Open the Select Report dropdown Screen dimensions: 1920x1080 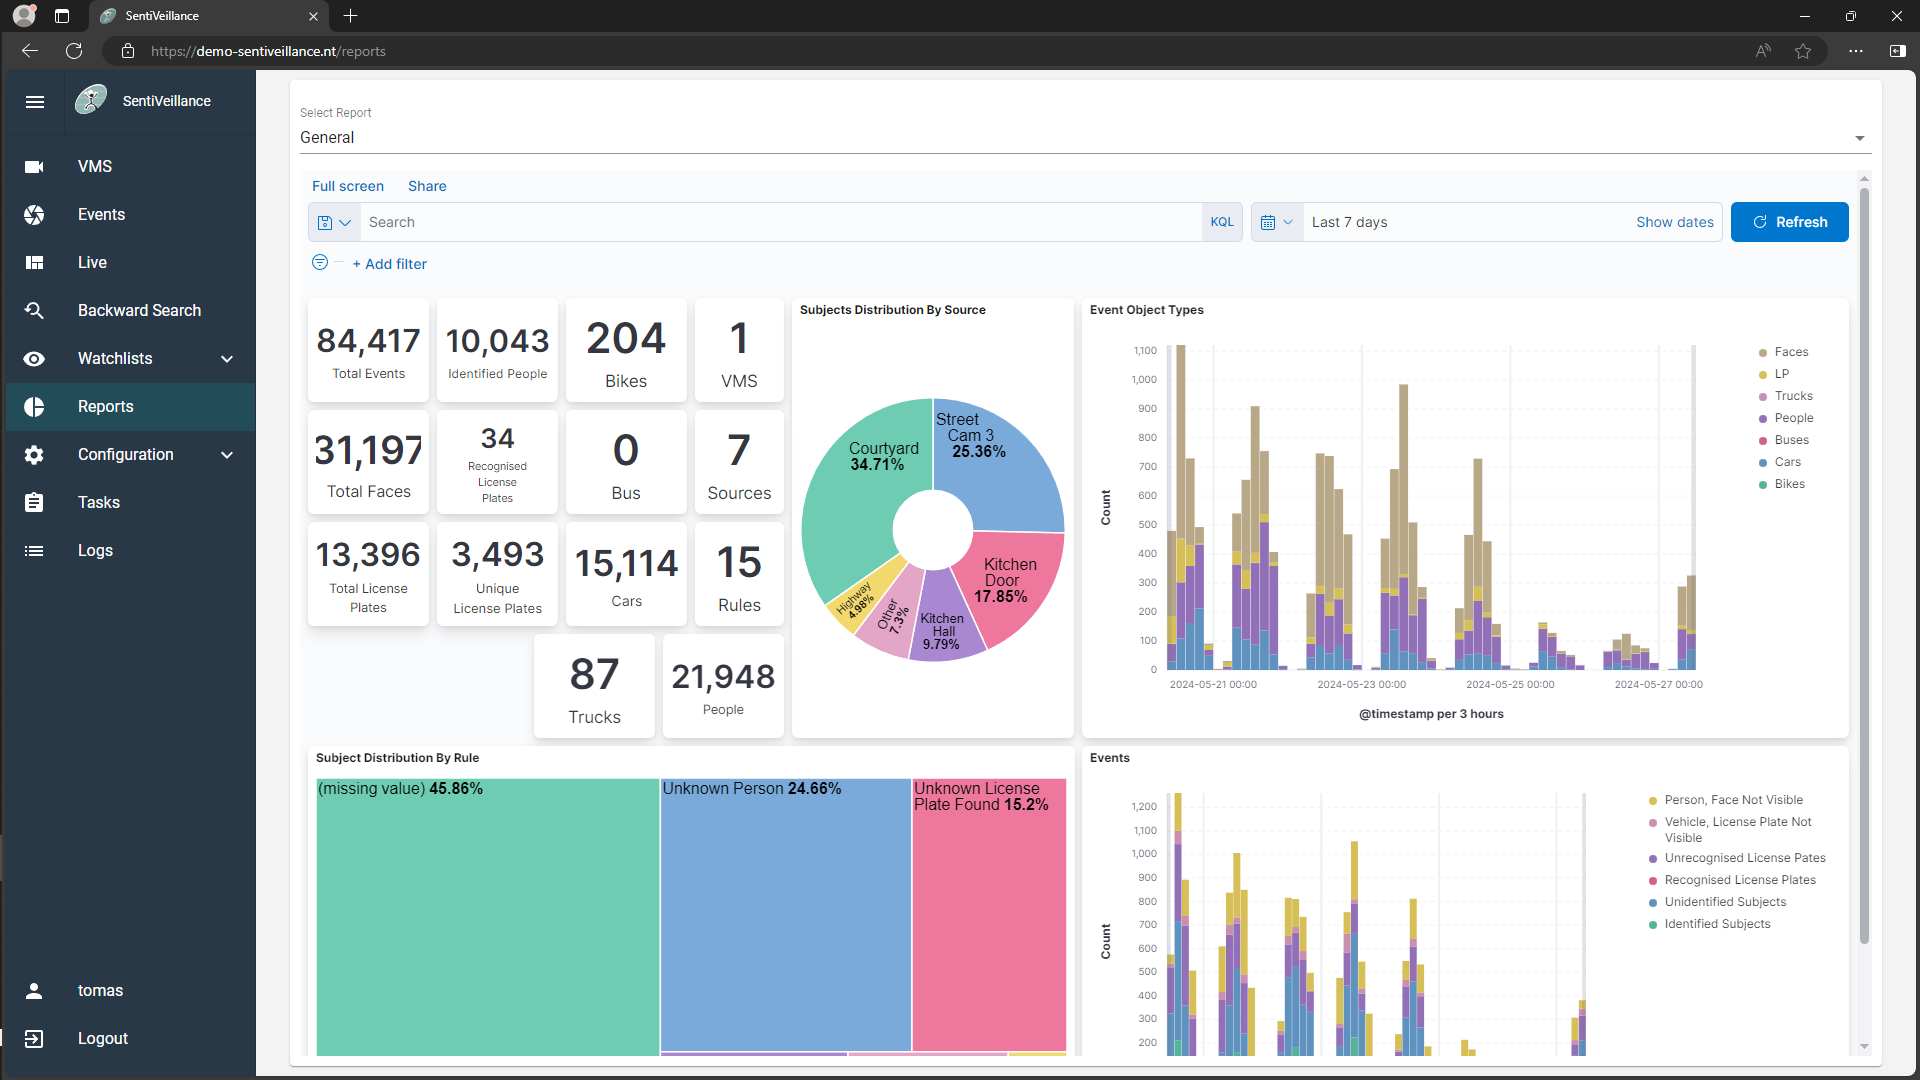point(1085,138)
